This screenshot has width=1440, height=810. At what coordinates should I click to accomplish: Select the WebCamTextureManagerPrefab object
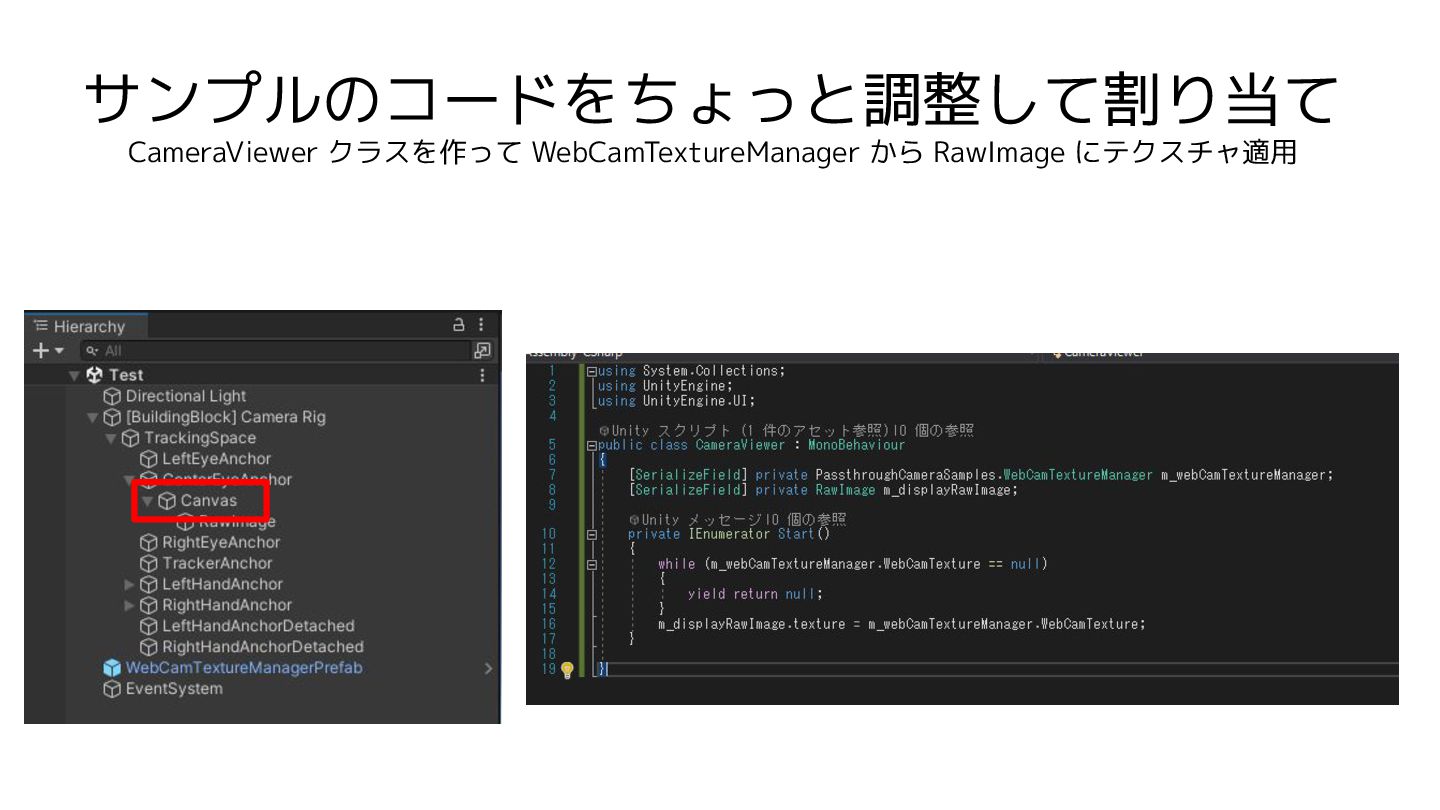click(x=244, y=667)
